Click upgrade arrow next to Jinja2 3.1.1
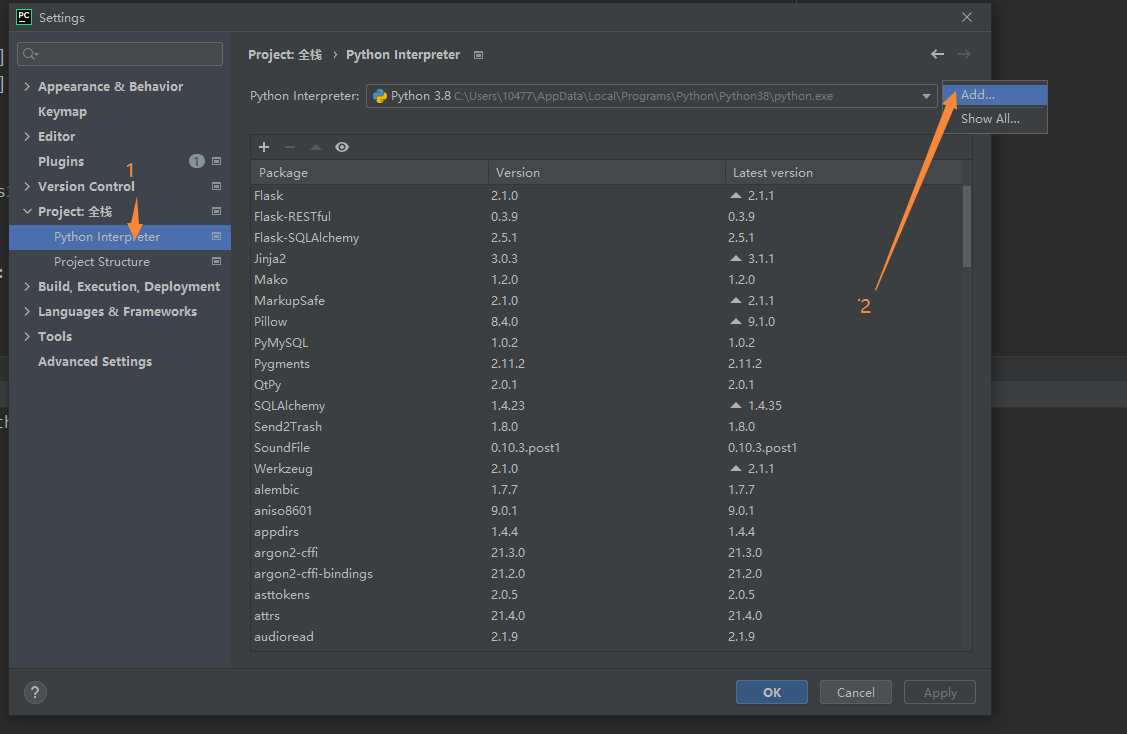The width and height of the screenshot is (1127, 734). click(735, 257)
